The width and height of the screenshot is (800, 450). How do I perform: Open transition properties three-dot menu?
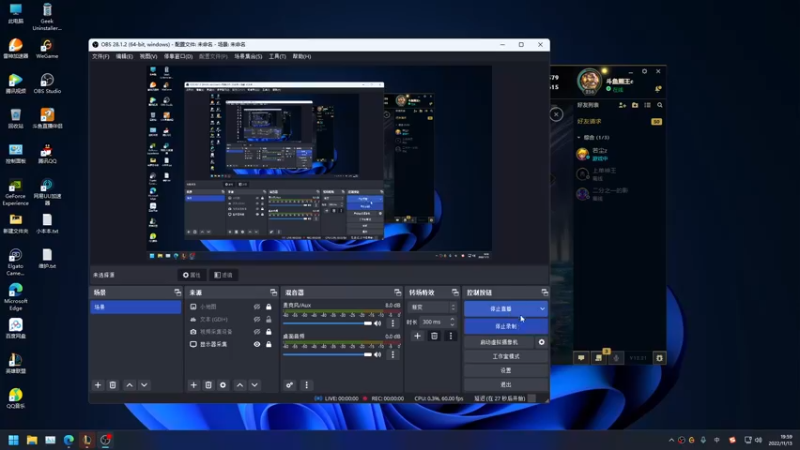click(451, 336)
